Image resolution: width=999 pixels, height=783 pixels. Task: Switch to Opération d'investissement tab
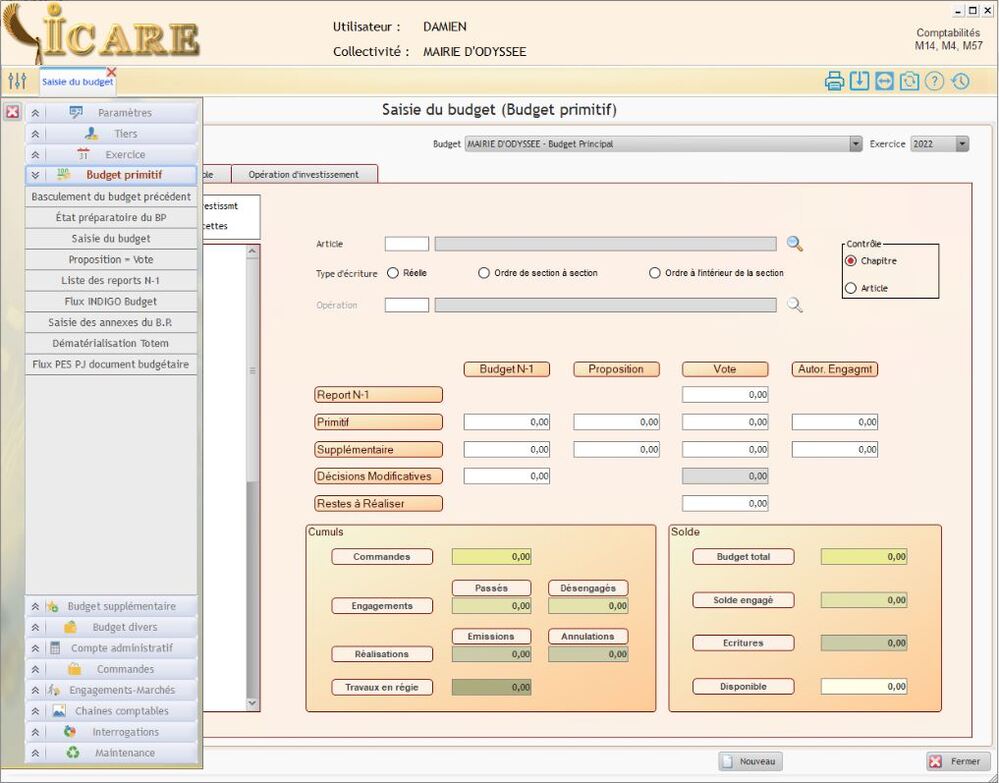tap(304, 174)
